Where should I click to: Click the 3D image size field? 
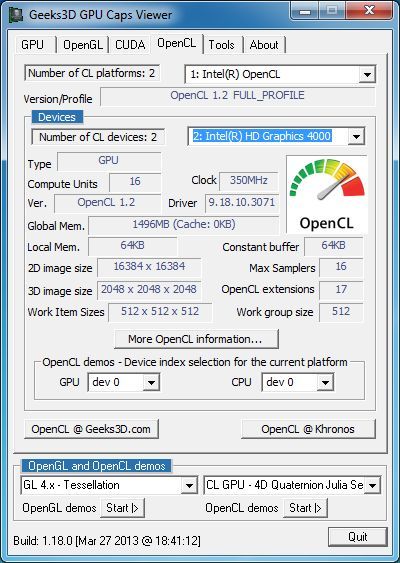[149, 290]
